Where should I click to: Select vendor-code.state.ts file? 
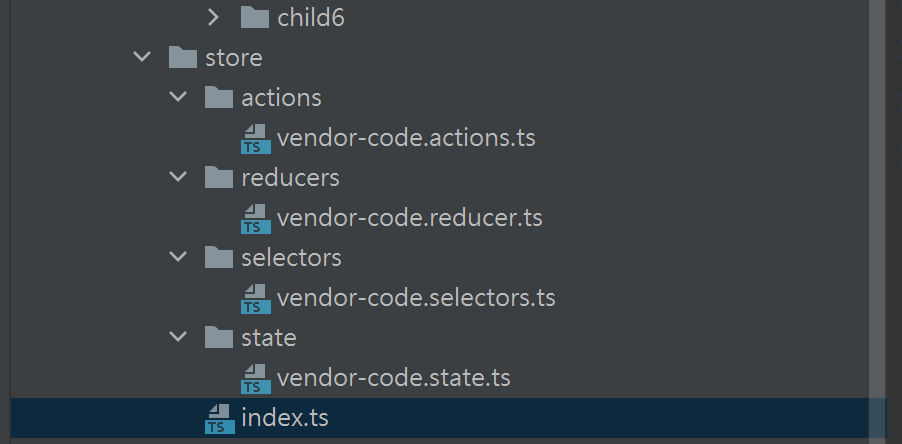point(393,378)
